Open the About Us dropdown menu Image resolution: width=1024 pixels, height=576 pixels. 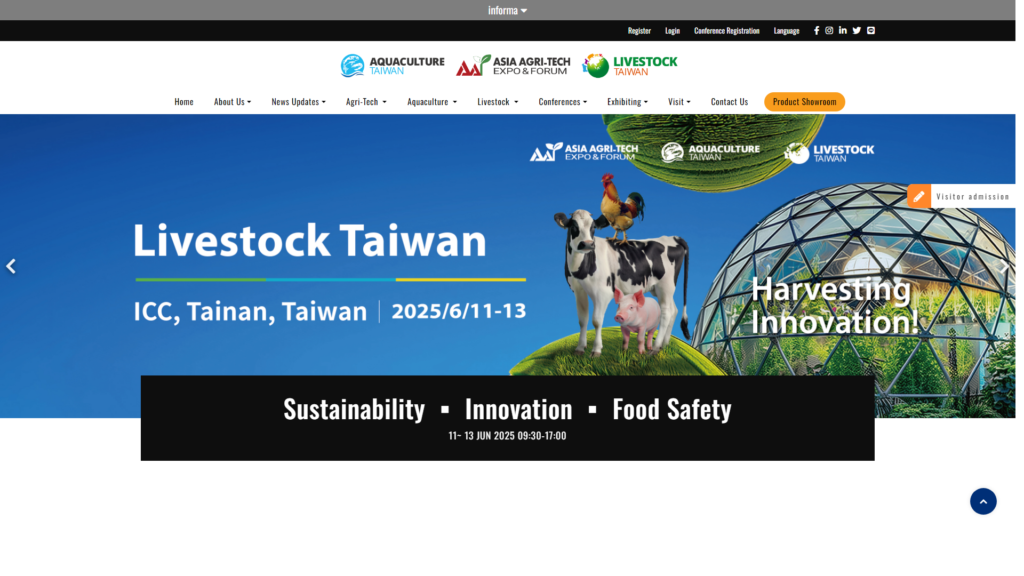point(232,102)
